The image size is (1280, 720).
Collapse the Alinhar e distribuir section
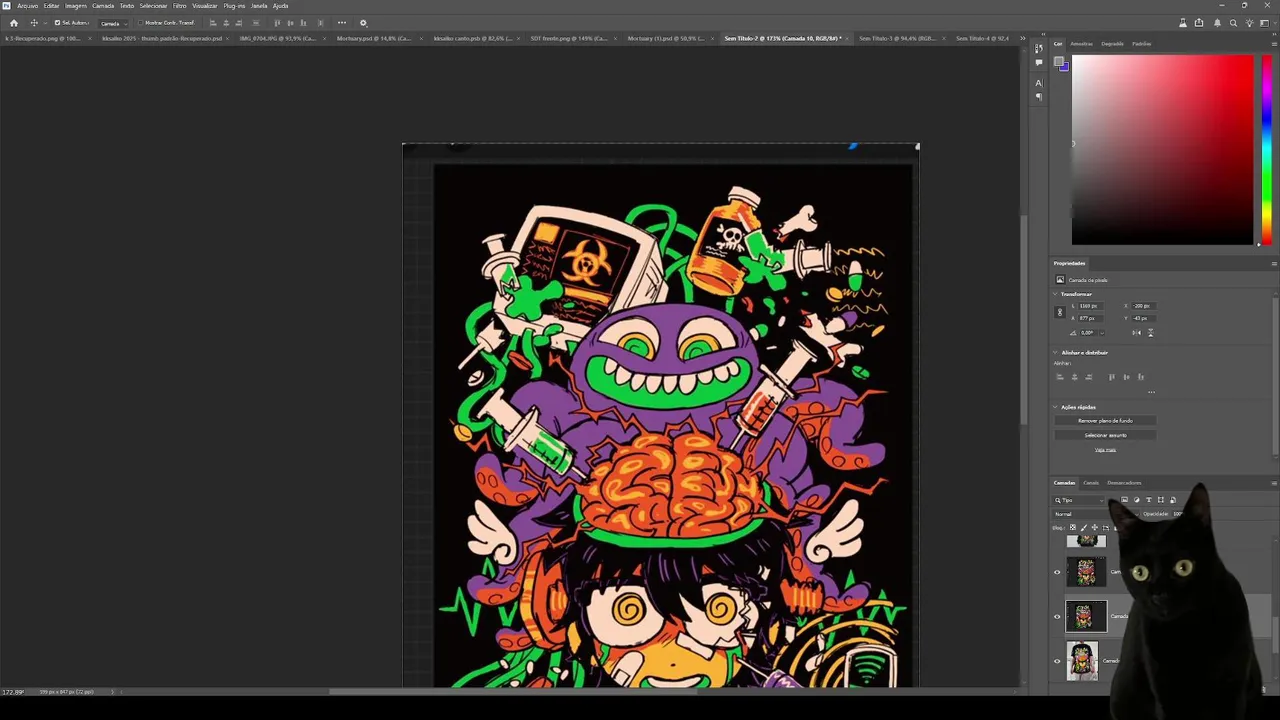[x=1055, y=352]
